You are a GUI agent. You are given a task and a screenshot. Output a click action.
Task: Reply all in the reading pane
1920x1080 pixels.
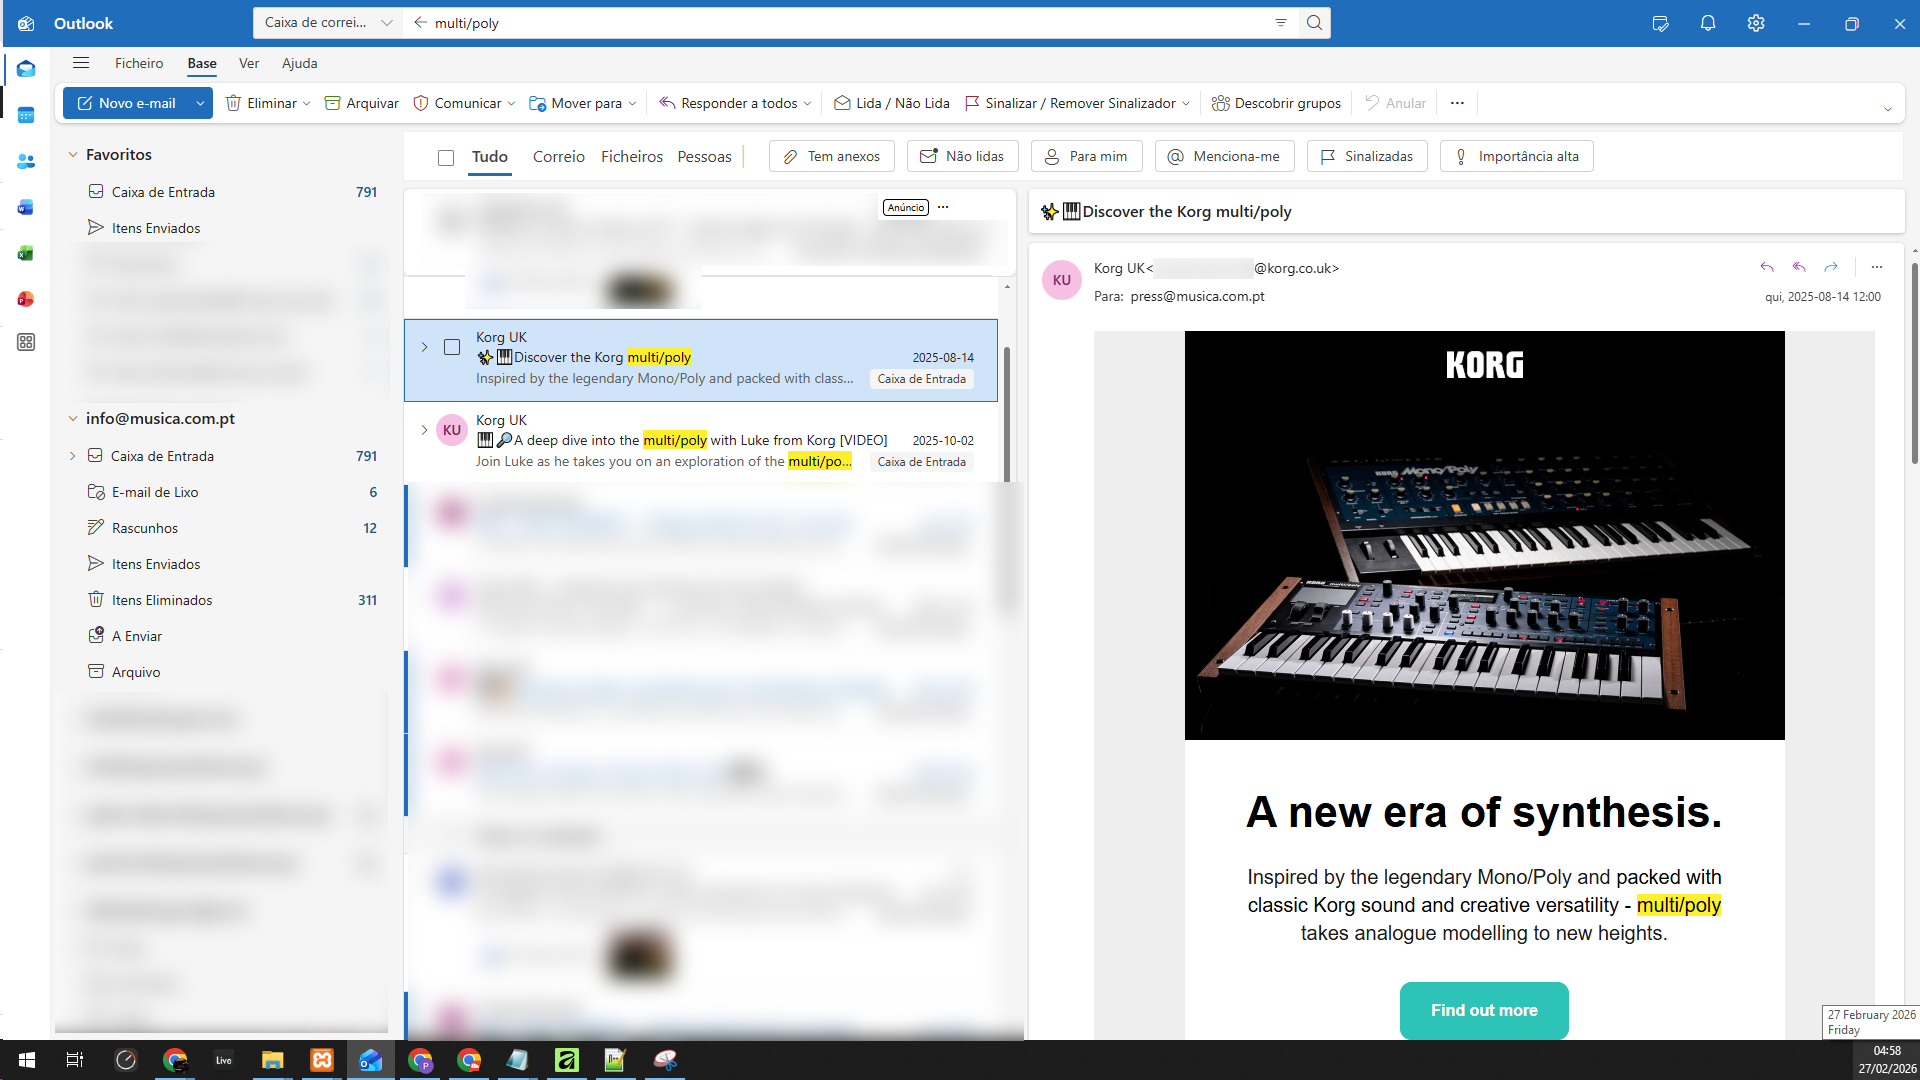click(1799, 267)
